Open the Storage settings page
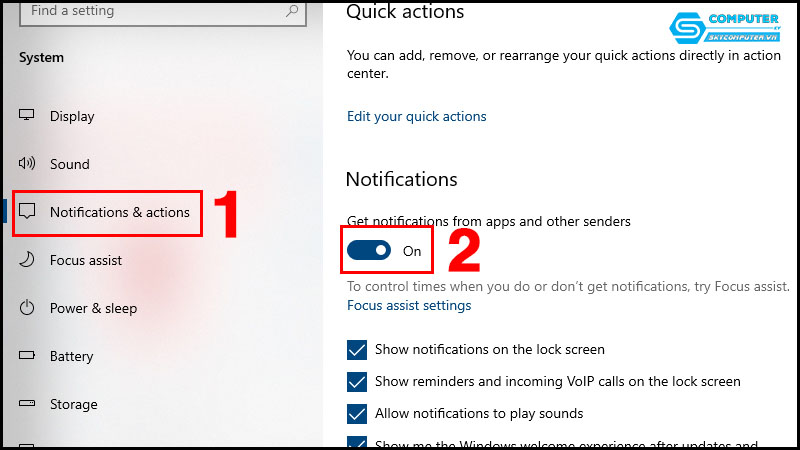800x450 pixels. [x=74, y=404]
